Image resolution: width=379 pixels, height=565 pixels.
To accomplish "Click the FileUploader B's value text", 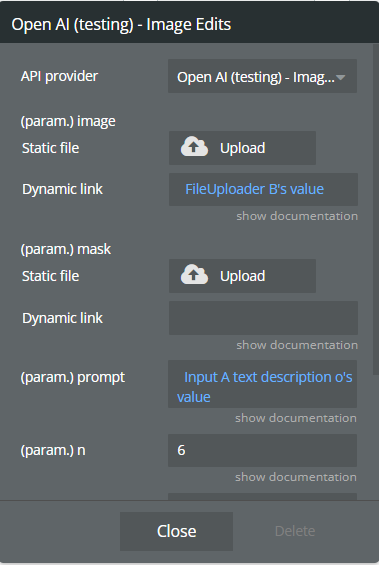I will [x=254, y=189].
